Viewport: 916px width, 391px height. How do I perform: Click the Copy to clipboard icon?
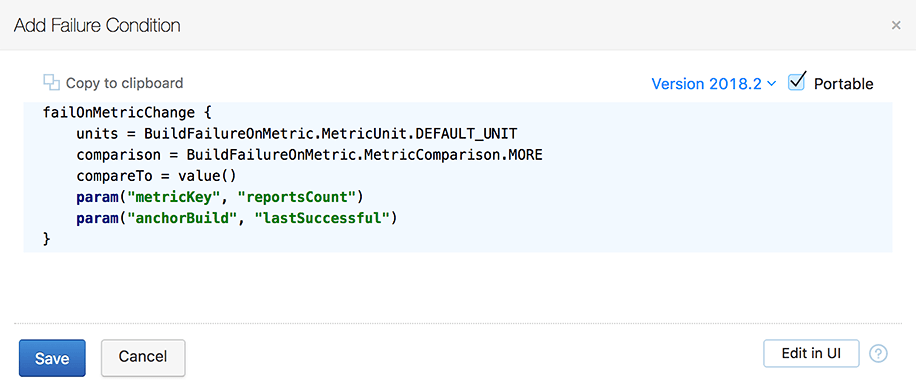52,83
